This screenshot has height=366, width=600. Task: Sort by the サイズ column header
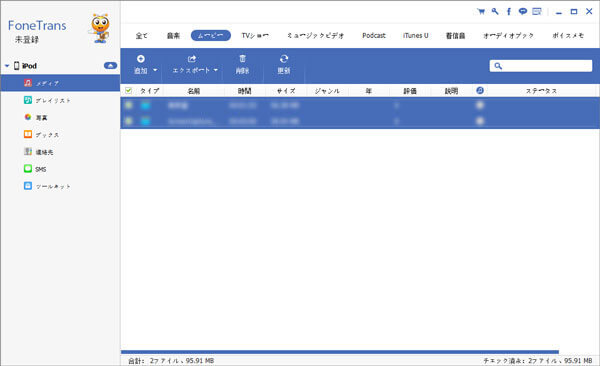[286, 91]
